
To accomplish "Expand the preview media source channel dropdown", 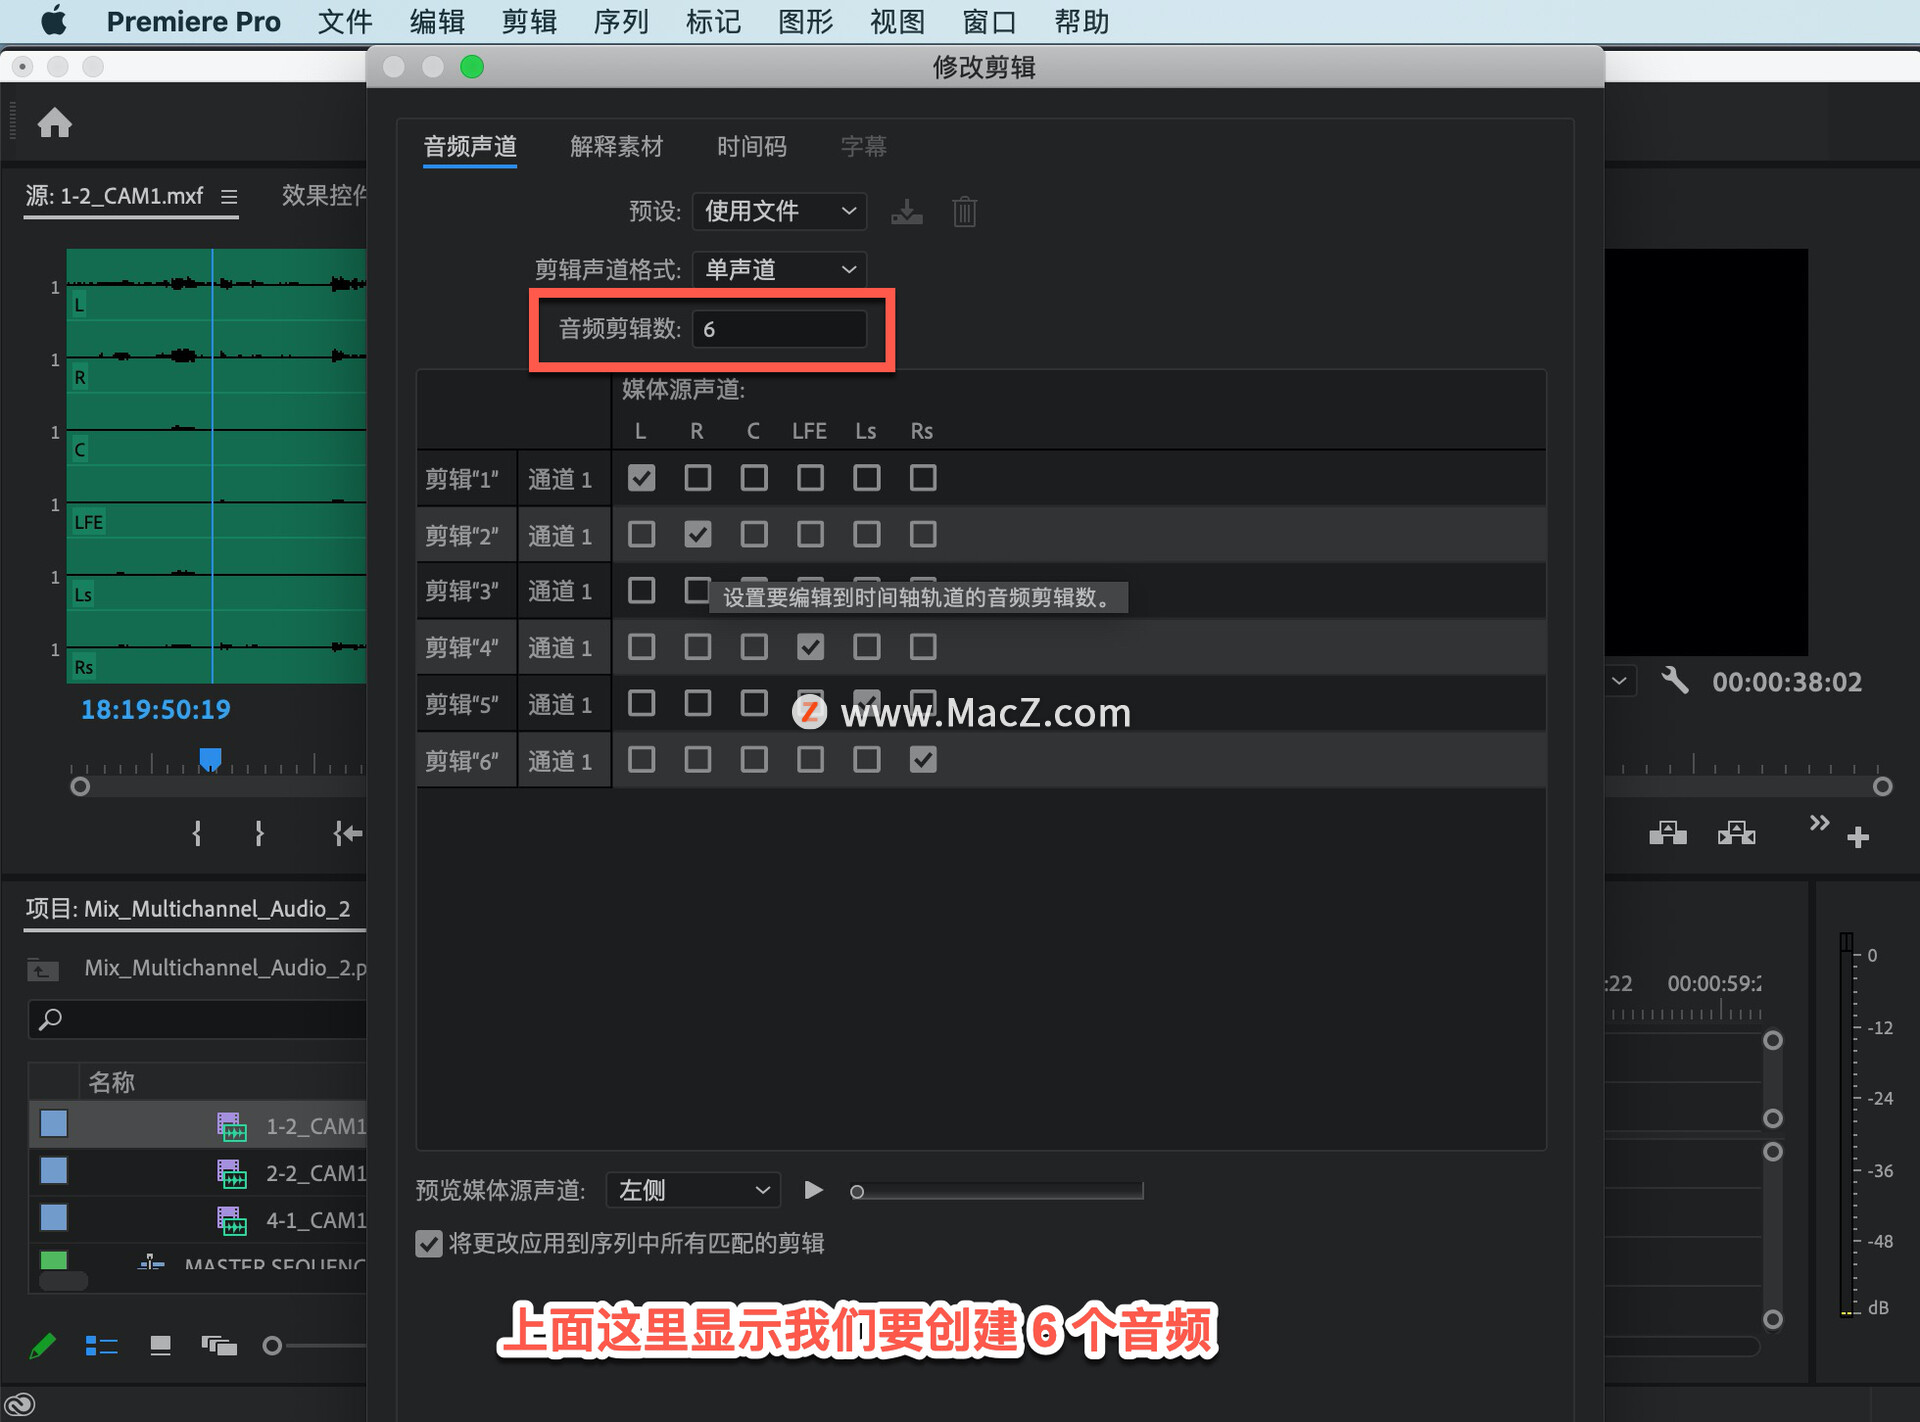I will click(693, 1190).
